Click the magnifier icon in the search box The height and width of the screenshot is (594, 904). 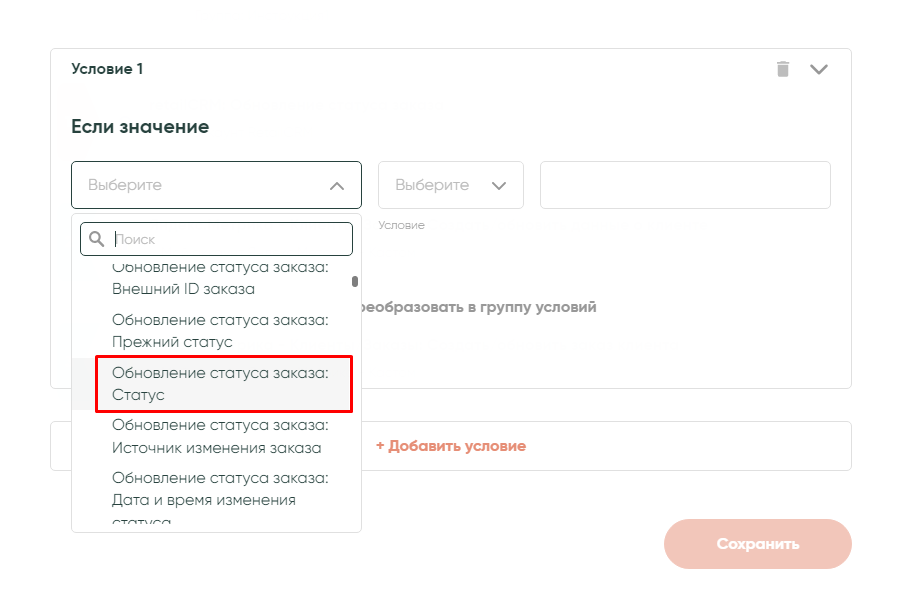tap(97, 239)
